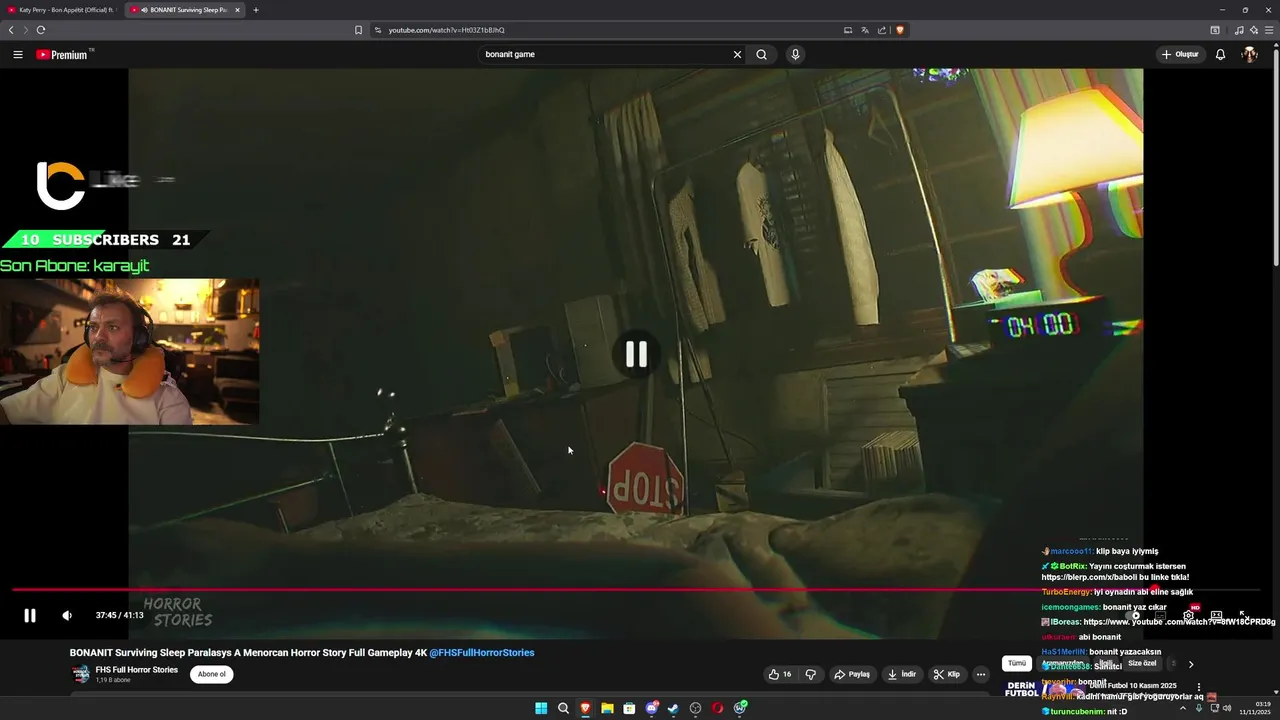
Task: Open Brave Shields lion icon
Action: 899,30
